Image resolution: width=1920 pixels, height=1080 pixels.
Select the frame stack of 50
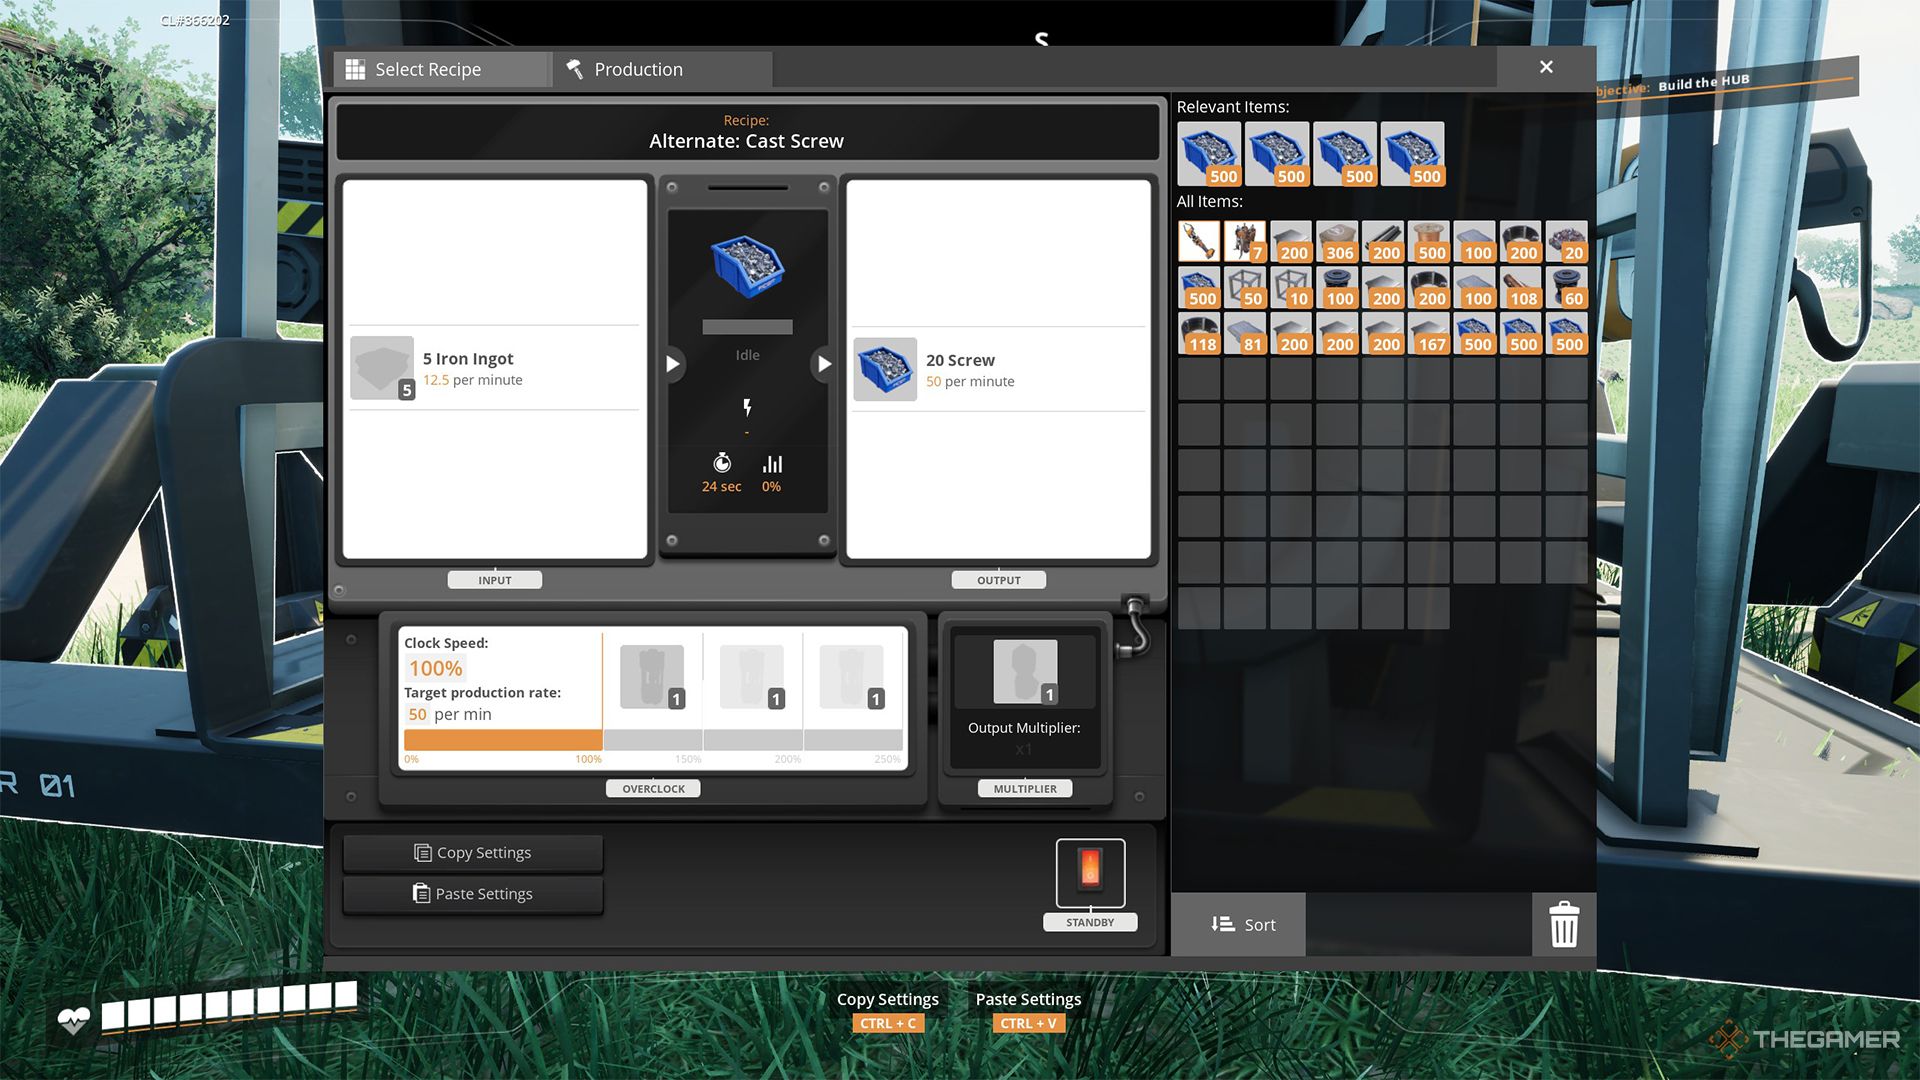point(1245,288)
